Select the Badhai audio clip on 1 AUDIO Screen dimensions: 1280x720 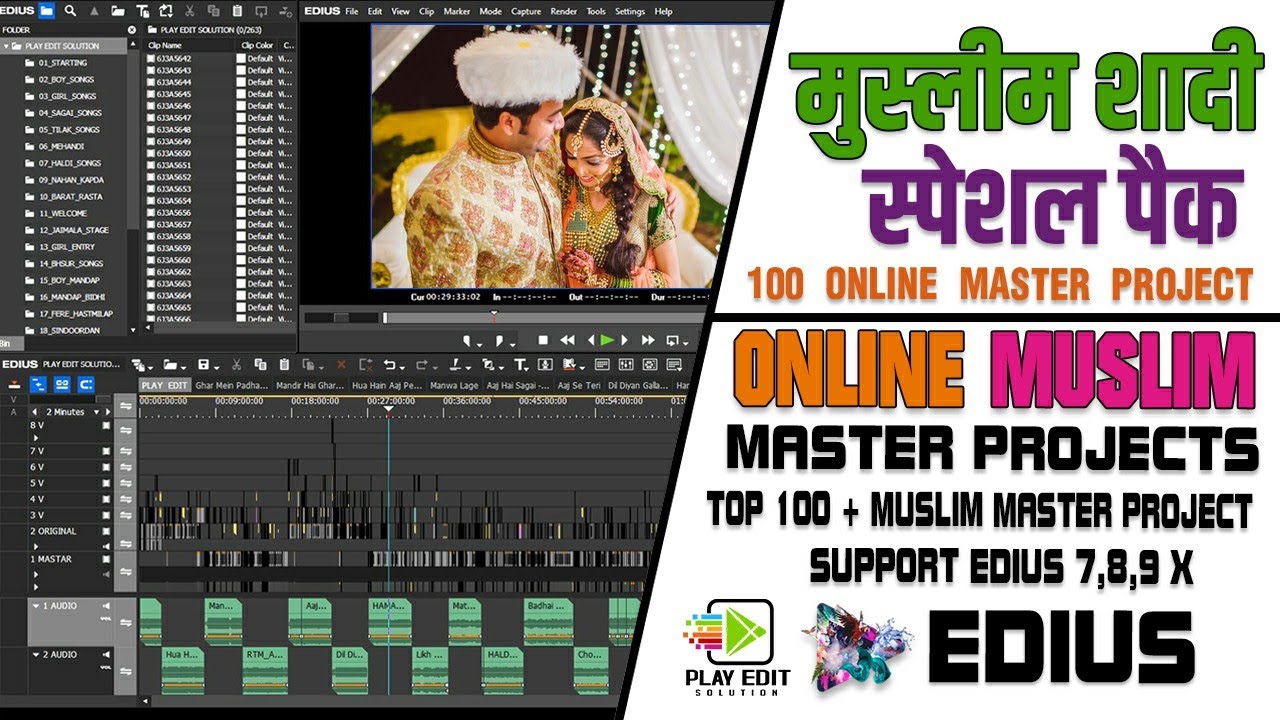point(549,621)
